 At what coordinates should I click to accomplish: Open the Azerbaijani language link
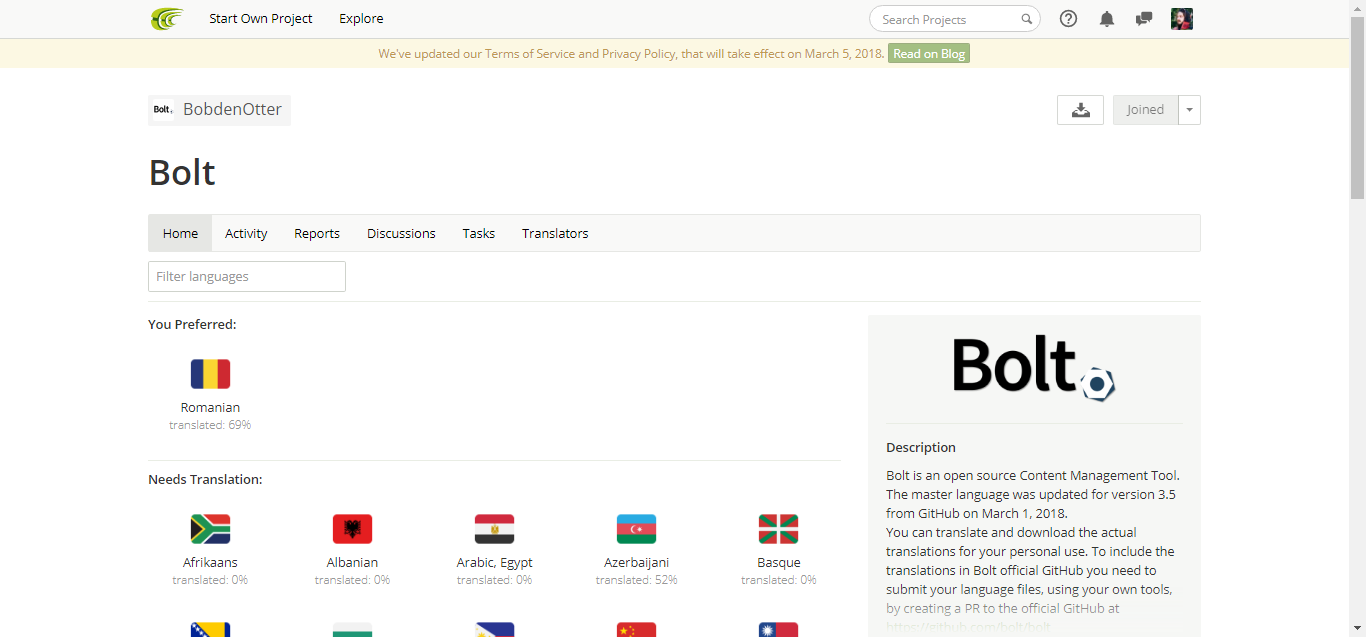click(x=636, y=563)
